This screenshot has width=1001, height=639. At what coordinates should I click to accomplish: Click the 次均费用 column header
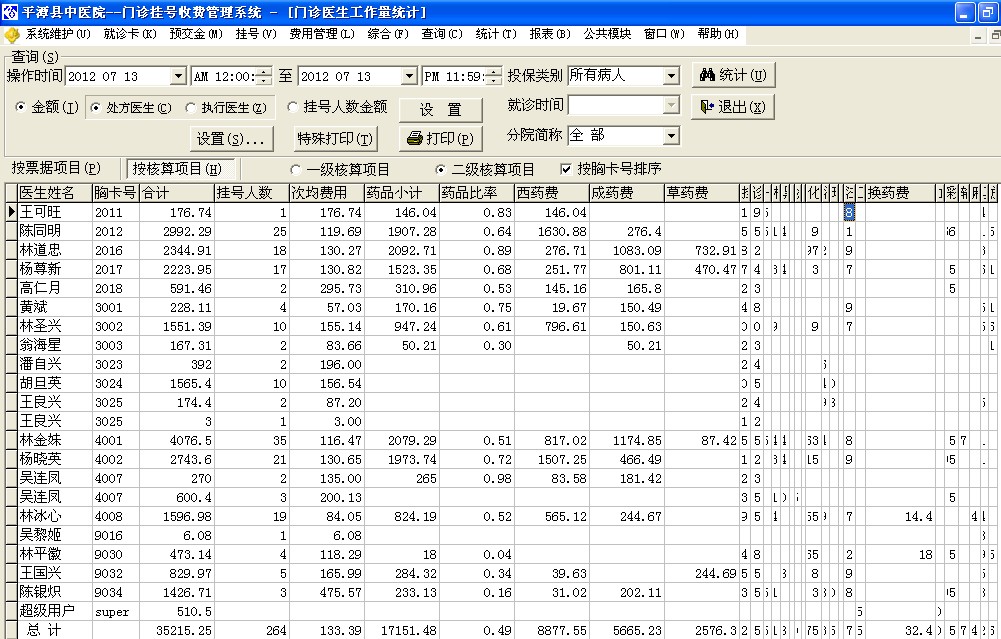click(x=326, y=193)
